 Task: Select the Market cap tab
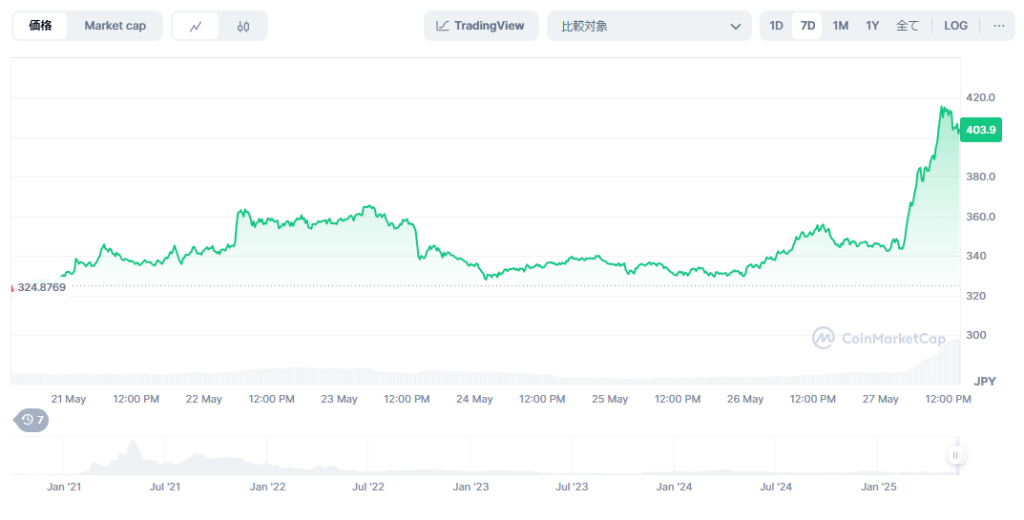coord(114,26)
